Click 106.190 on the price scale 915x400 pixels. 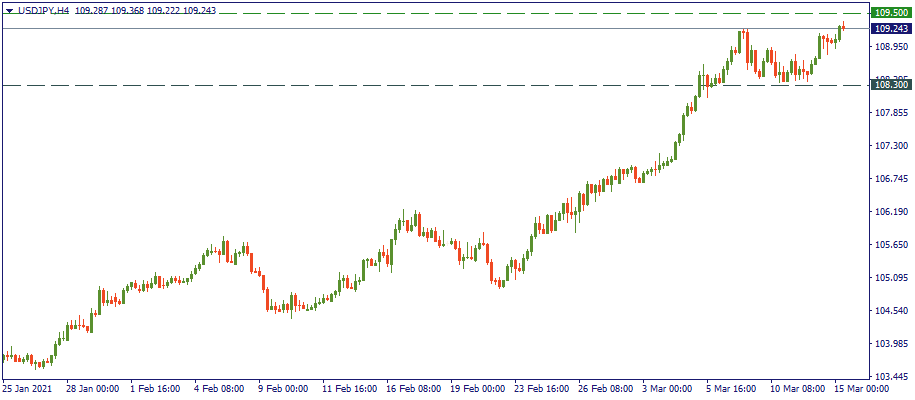889,212
